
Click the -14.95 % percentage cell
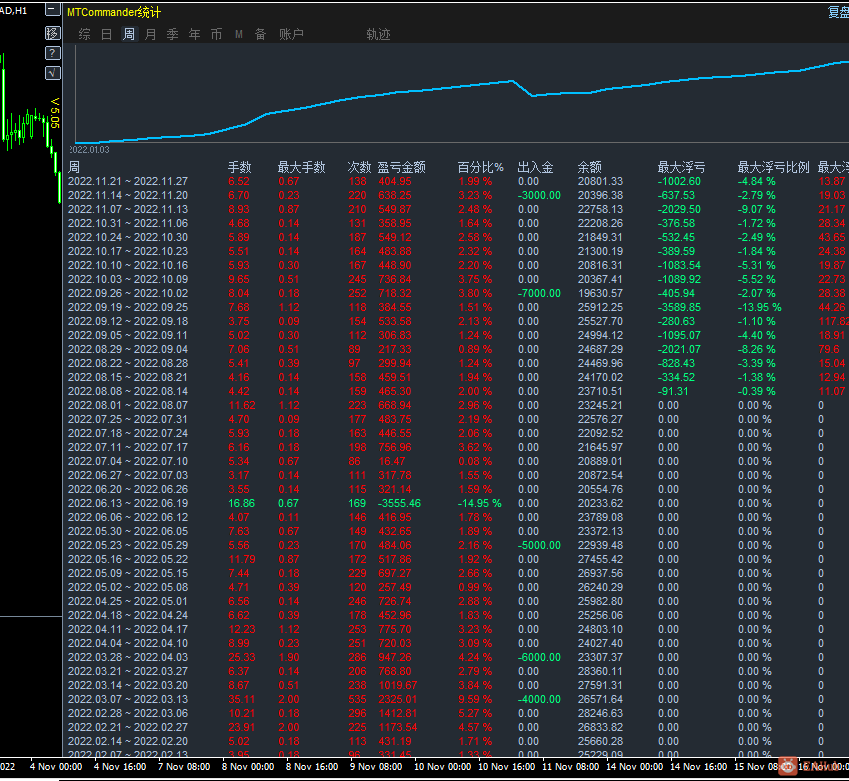480,503
